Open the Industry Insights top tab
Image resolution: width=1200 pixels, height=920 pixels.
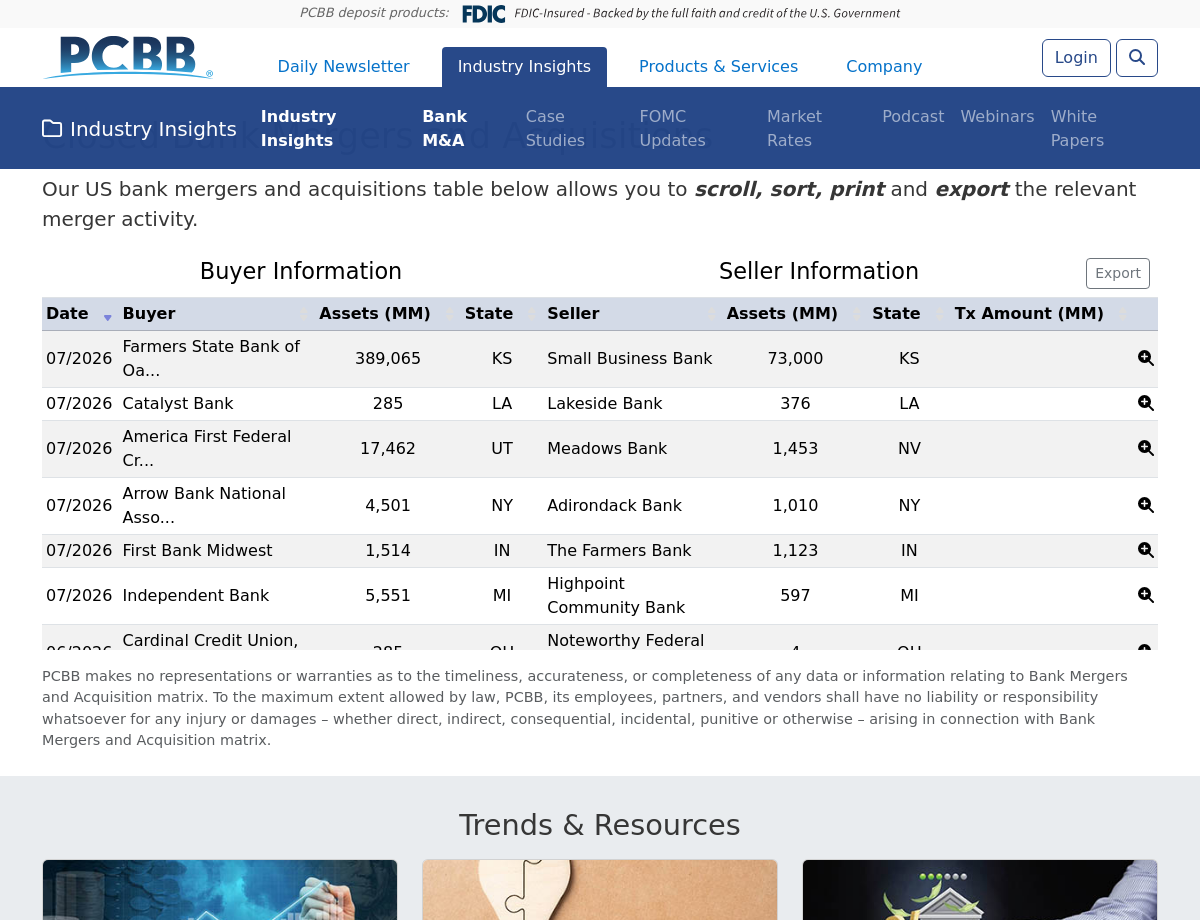click(x=524, y=66)
